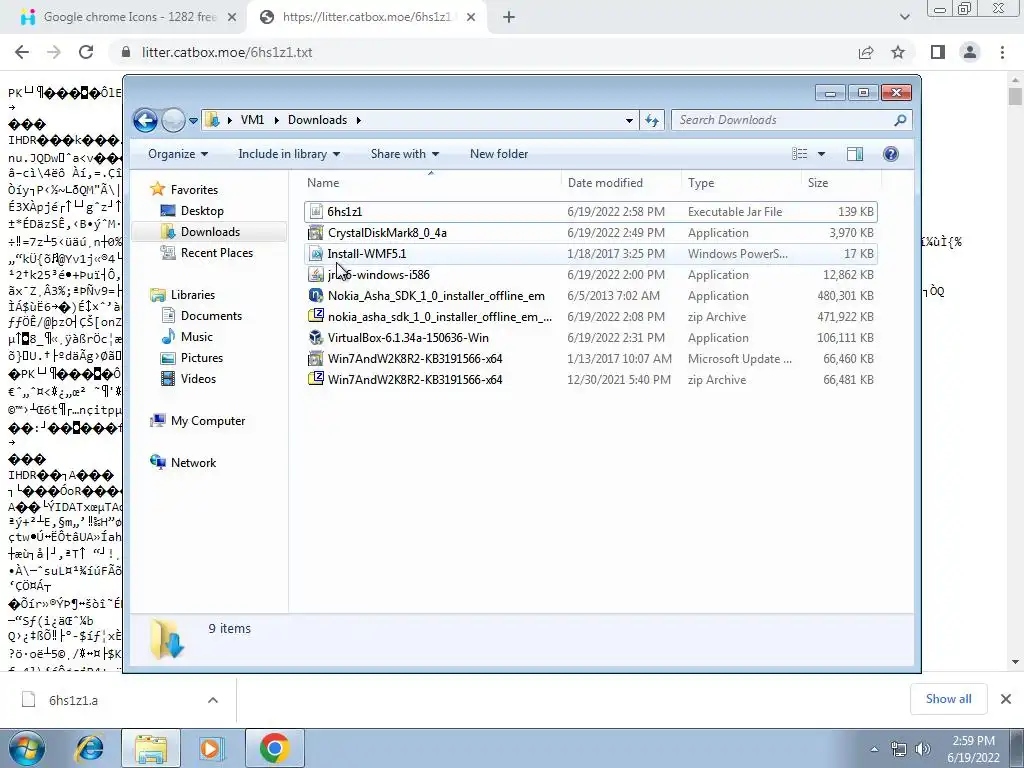1024x768 pixels.
Task: Open Include in library menu
Action: [289, 154]
